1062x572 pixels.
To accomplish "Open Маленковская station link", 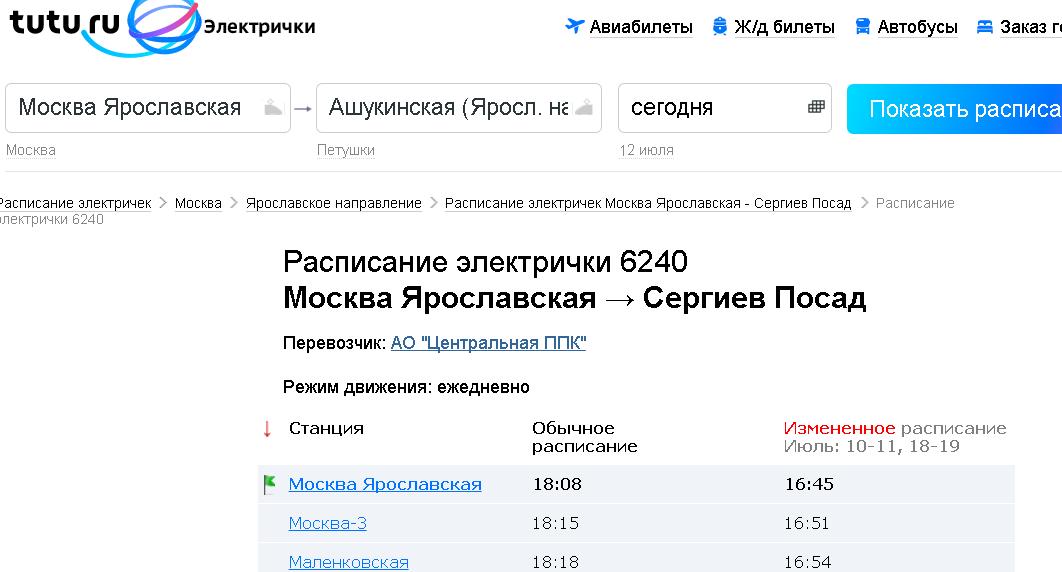I will (x=348, y=563).
